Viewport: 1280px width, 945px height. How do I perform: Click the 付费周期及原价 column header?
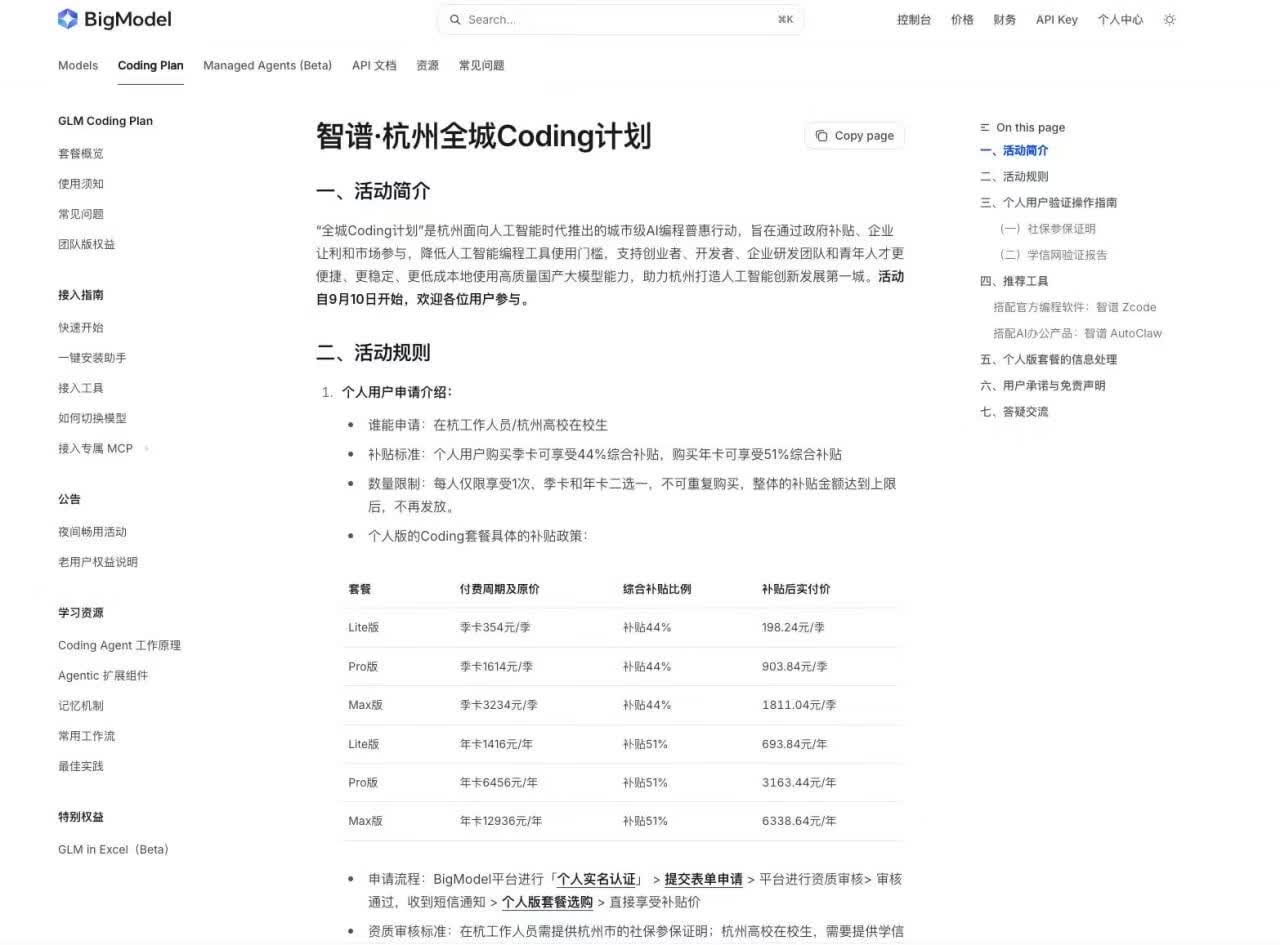click(x=499, y=589)
